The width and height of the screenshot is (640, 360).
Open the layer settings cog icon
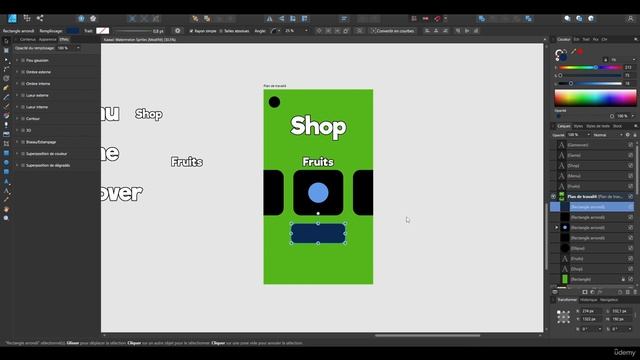(628, 135)
